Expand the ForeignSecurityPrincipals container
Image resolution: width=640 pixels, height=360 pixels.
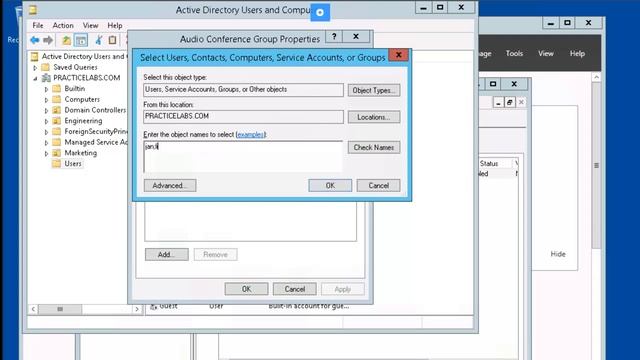pyautogui.click(x=46, y=132)
